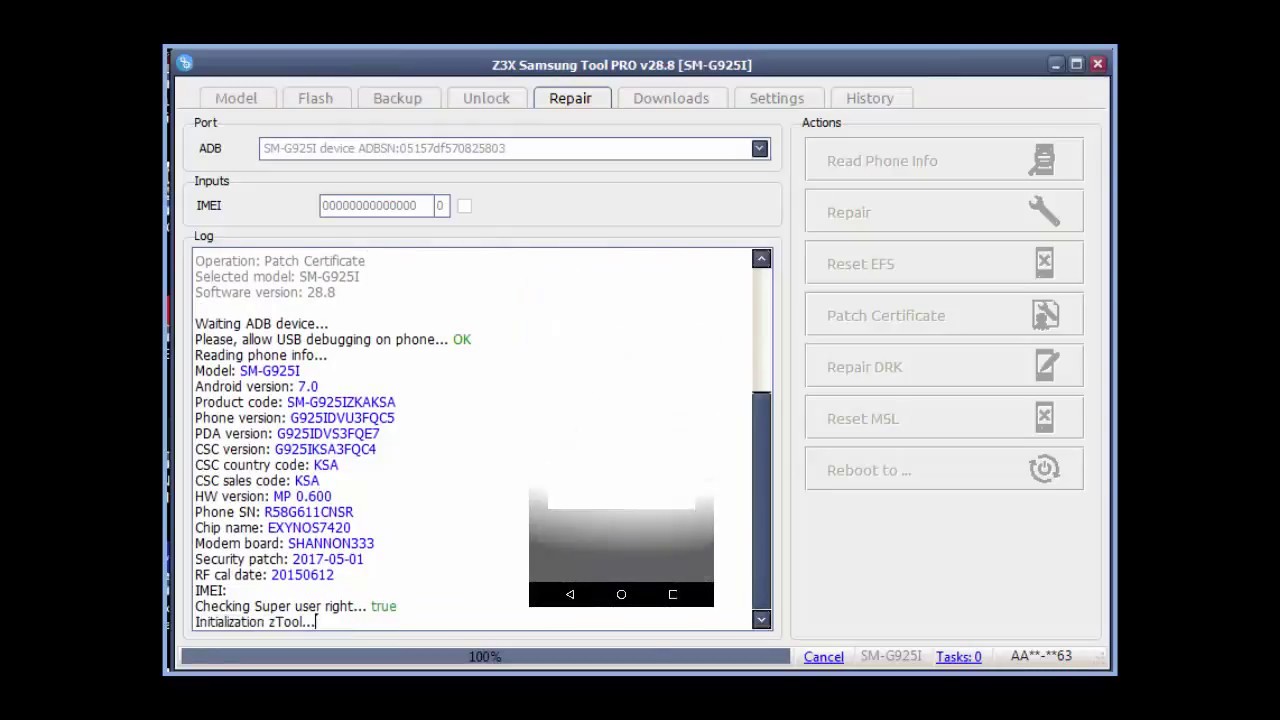This screenshot has height=720, width=1280.
Task: Click the Reset EFS button
Action: pyautogui.click(x=944, y=263)
